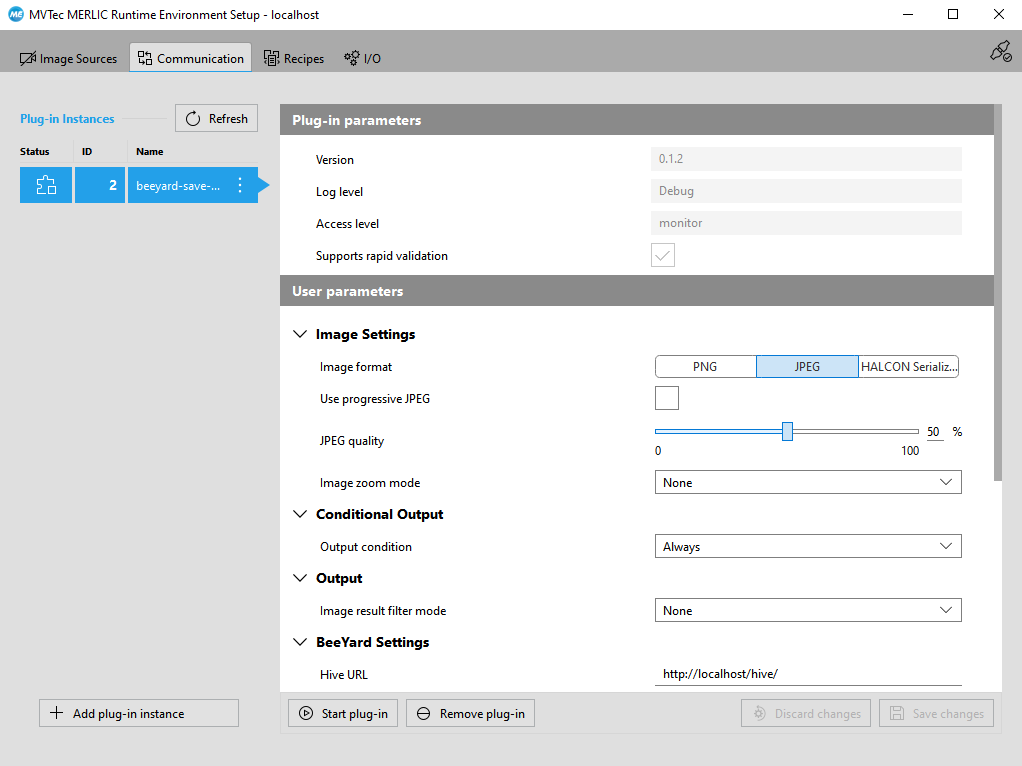Click the JPEG quality slider handle
This screenshot has height=766, width=1022.
pyautogui.click(x=787, y=432)
